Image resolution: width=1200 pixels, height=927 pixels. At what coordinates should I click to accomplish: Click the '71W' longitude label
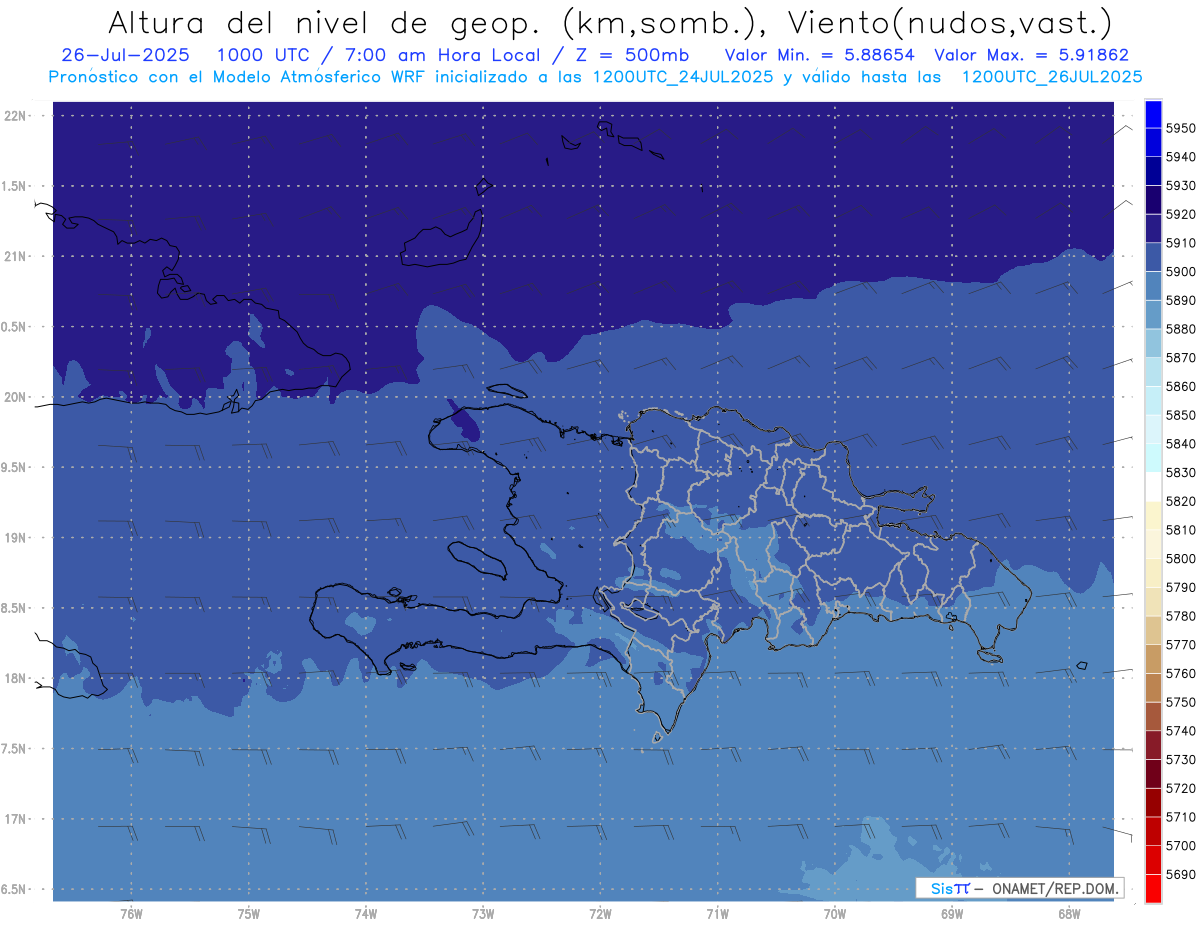[717, 913]
